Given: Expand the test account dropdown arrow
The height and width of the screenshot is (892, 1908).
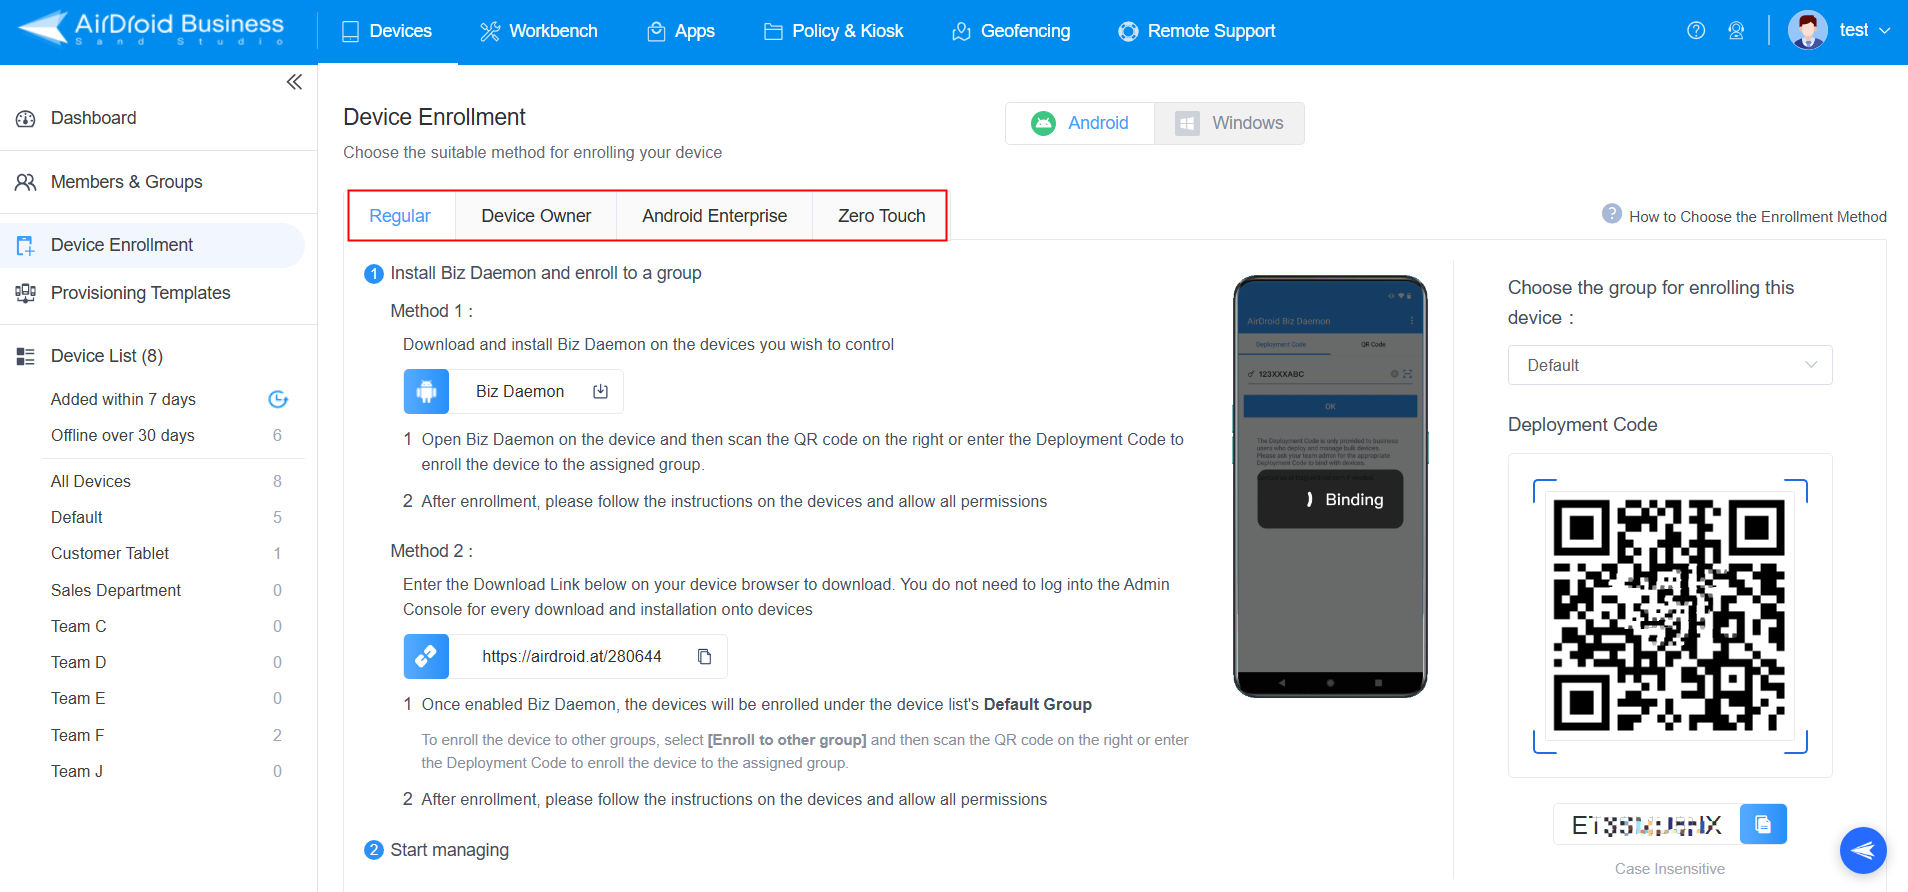Looking at the screenshot, I should click(1885, 31).
